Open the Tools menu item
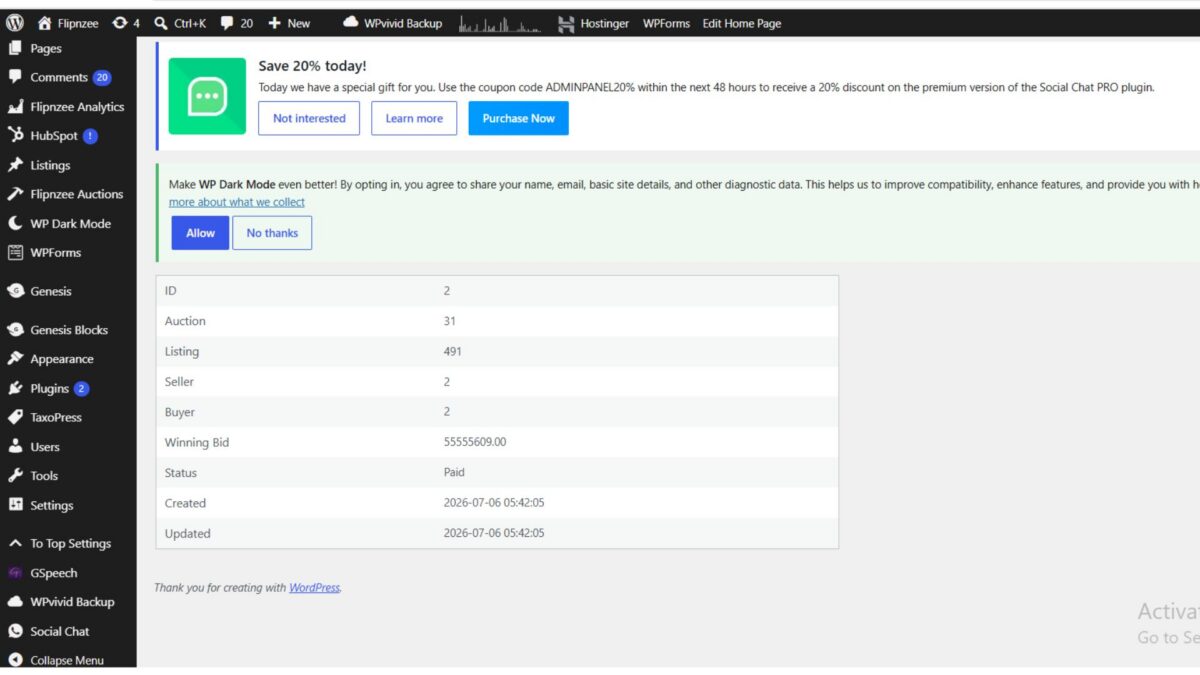Image resolution: width=1200 pixels, height=675 pixels. pyautogui.click(x=44, y=476)
